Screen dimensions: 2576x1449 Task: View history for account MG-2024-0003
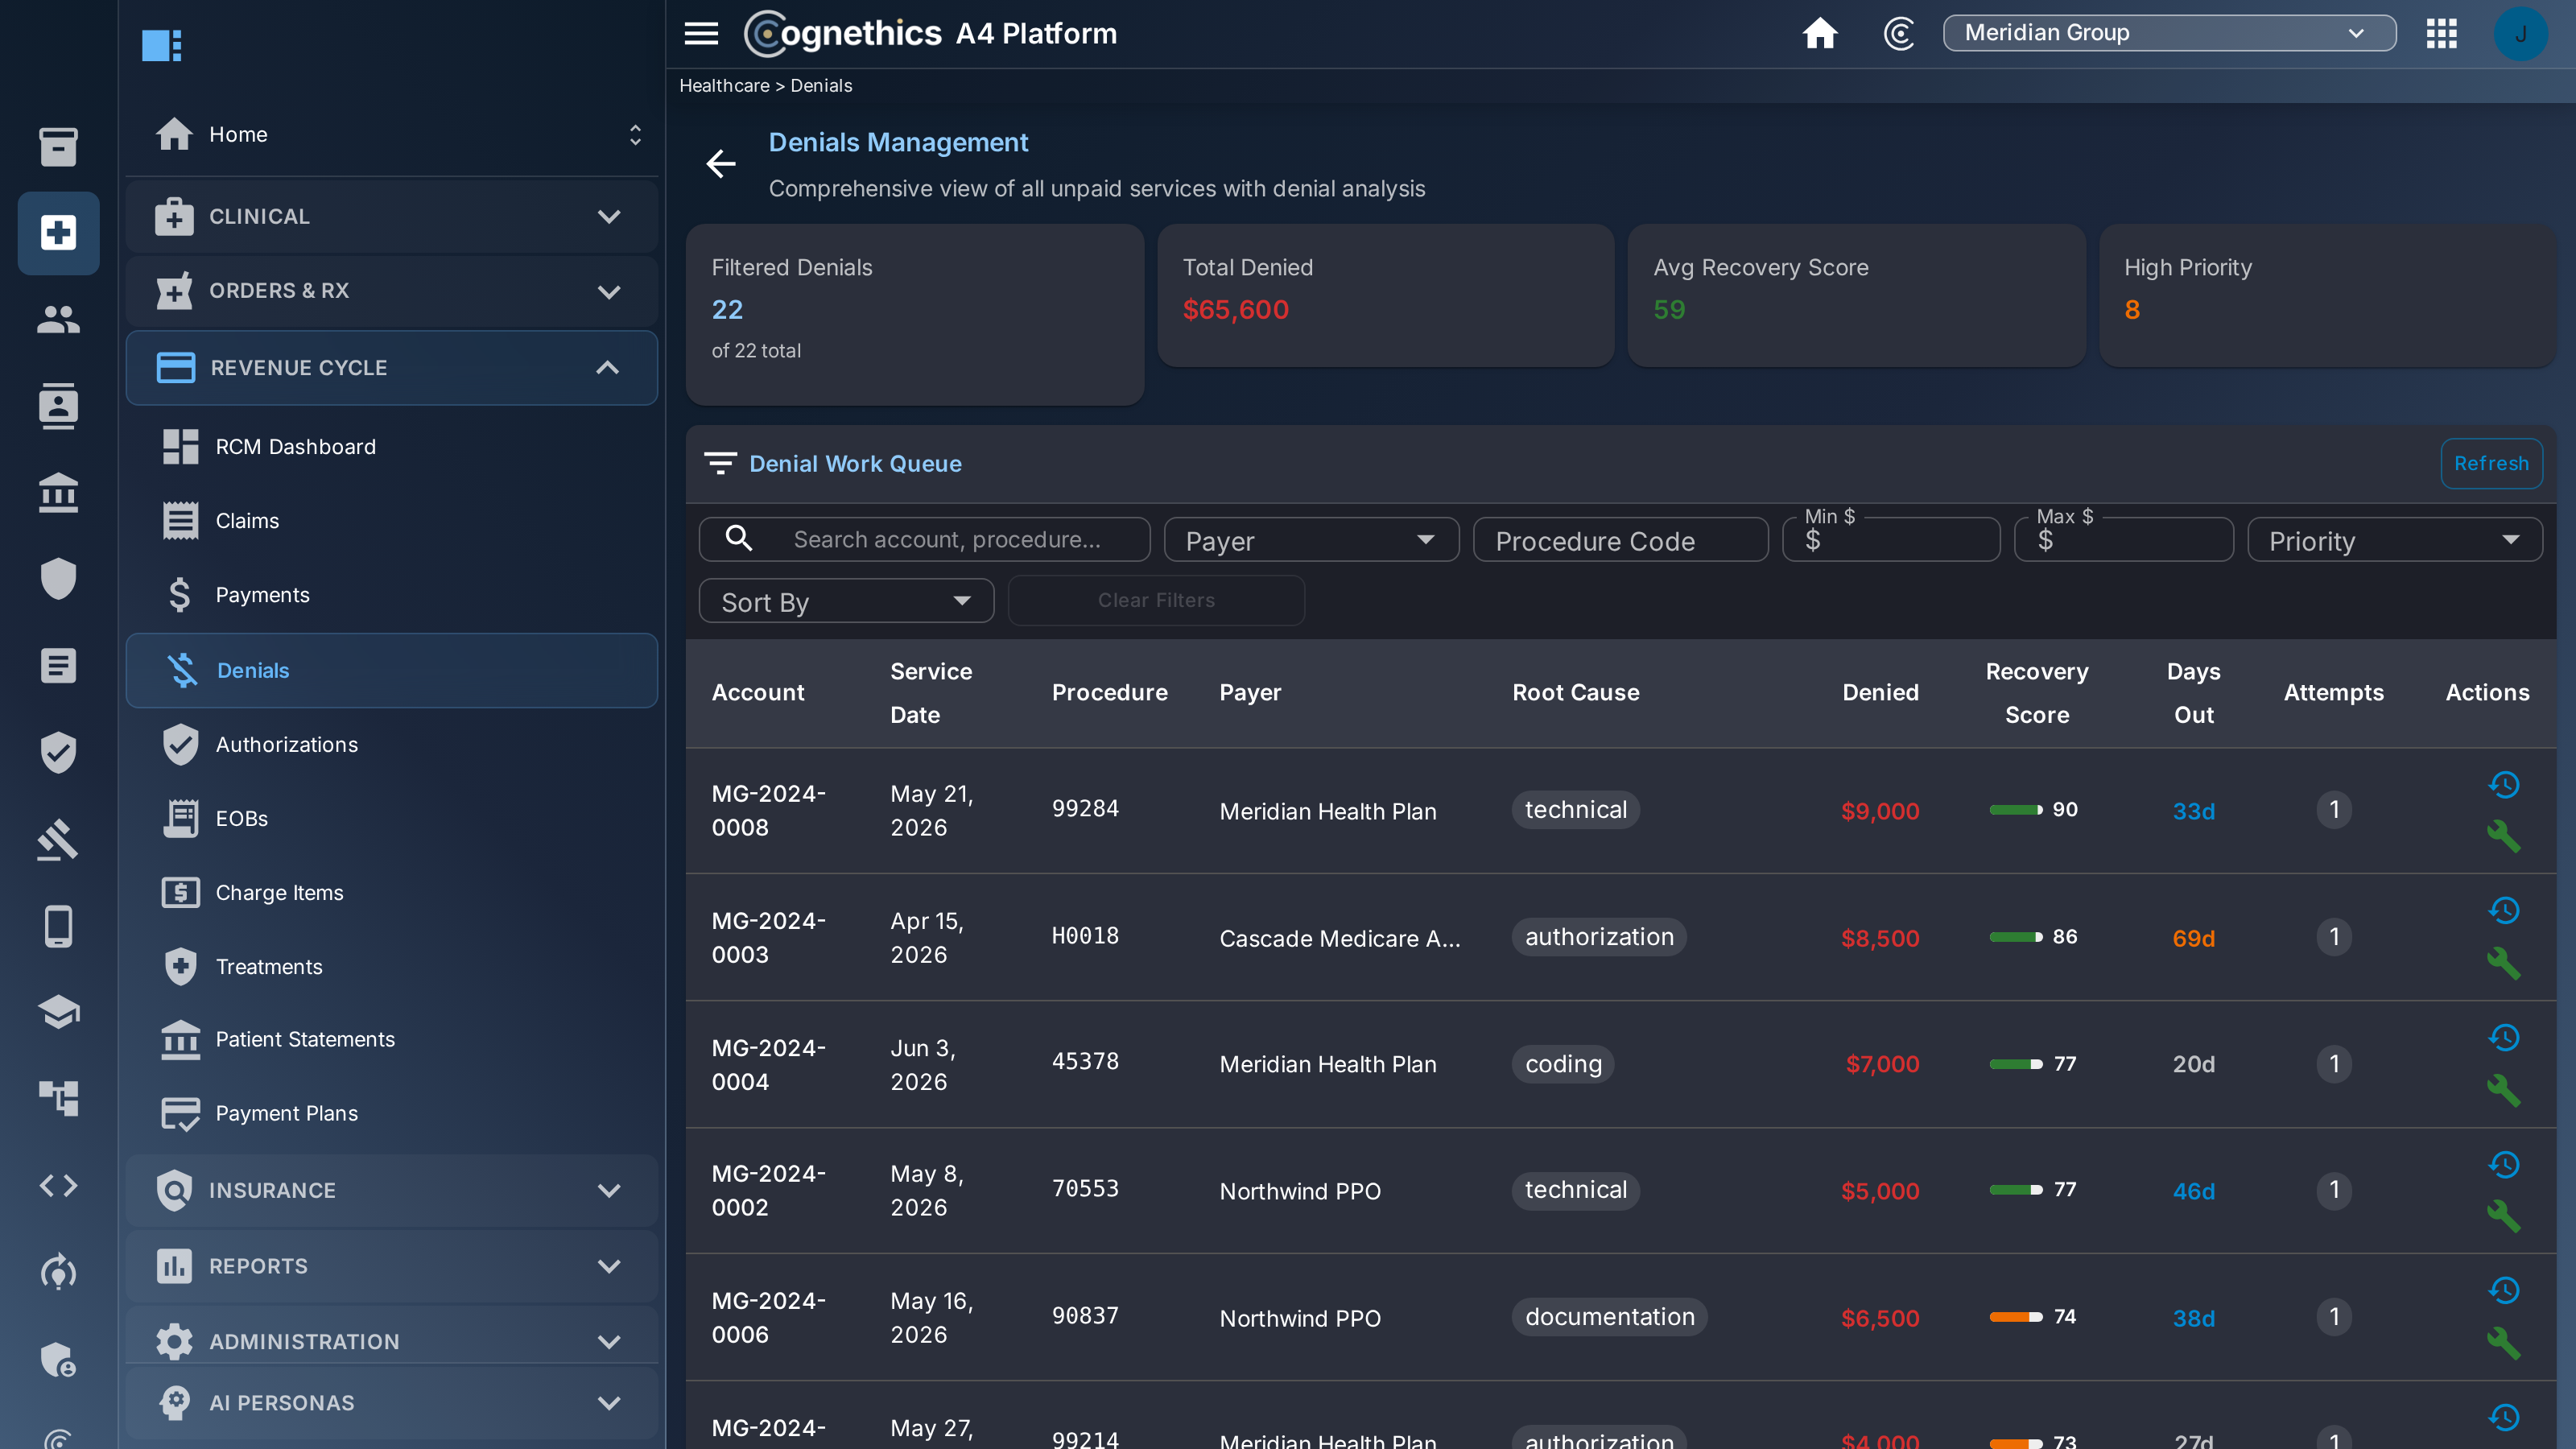pyautogui.click(x=2503, y=911)
